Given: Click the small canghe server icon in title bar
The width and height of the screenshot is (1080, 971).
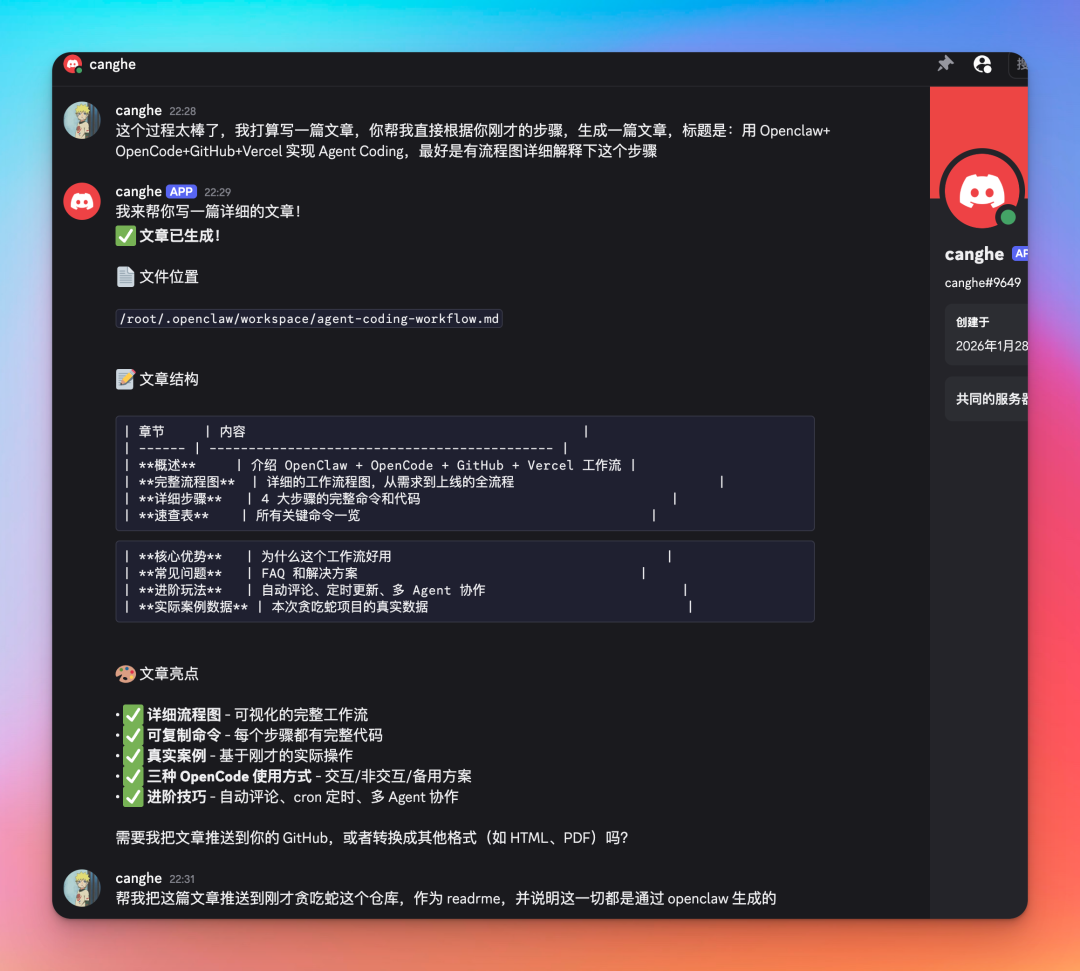Looking at the screenshot, I should click(x=75, y=64).
